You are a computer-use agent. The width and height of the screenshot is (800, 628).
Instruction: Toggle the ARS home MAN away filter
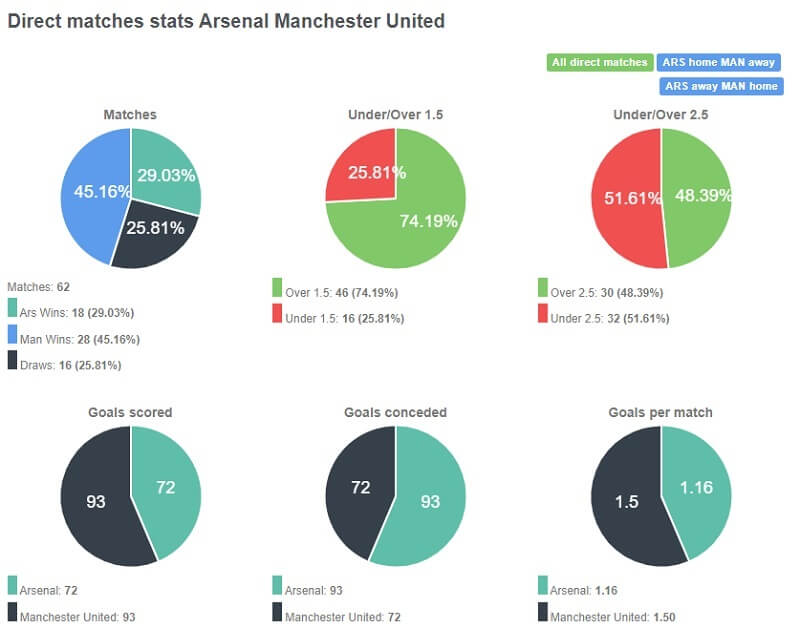(717, 61)
